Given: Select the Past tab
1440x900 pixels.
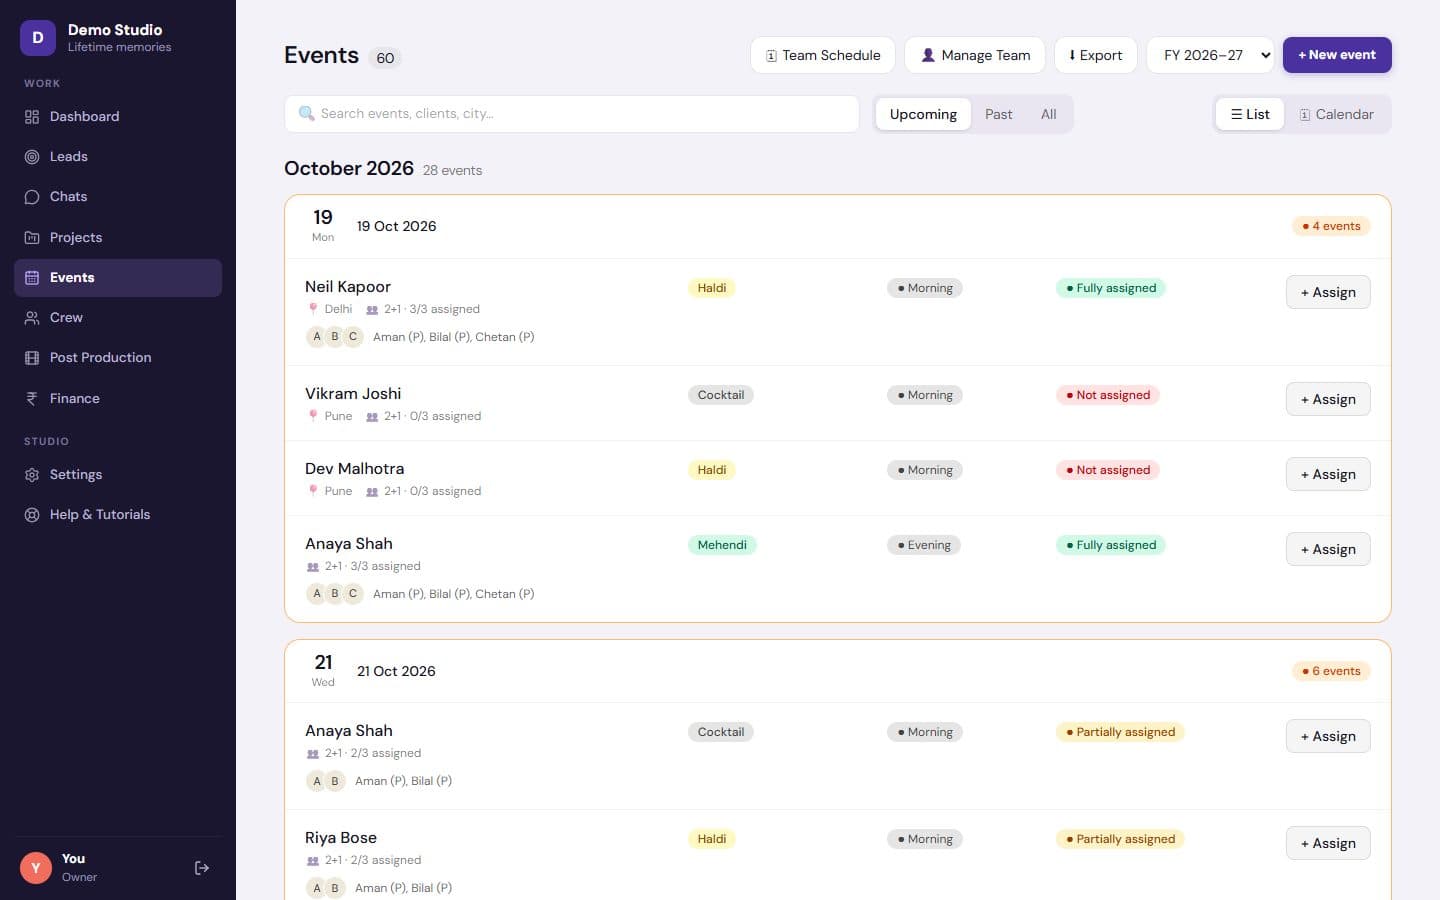Looking at the screenshot, I should [x=998, y=114].
